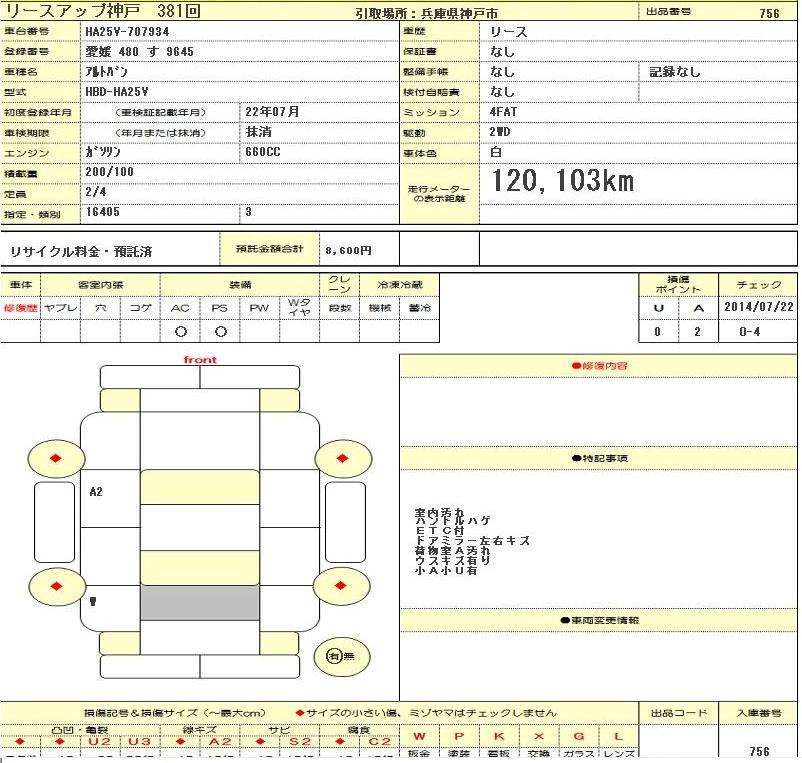Click the U2 damage code in legend
Image resolution: width=802 pixels, height=763 pixels.
(x=100, y=742)
